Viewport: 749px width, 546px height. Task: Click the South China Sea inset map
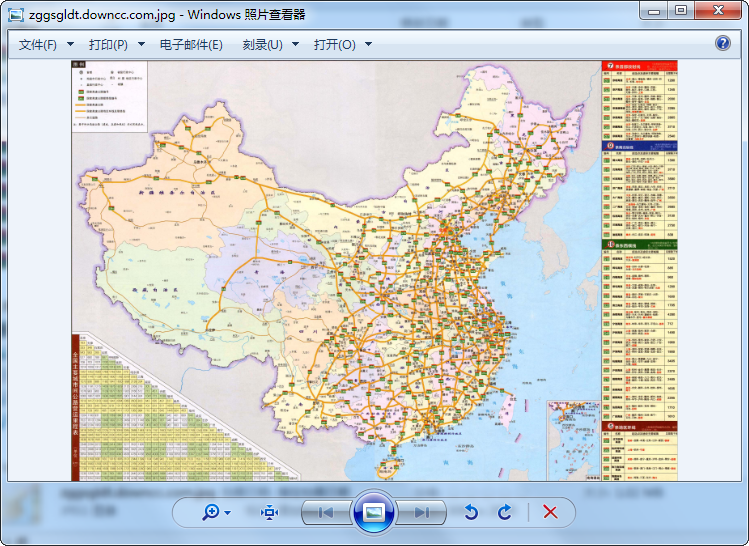tap(574, 438)
